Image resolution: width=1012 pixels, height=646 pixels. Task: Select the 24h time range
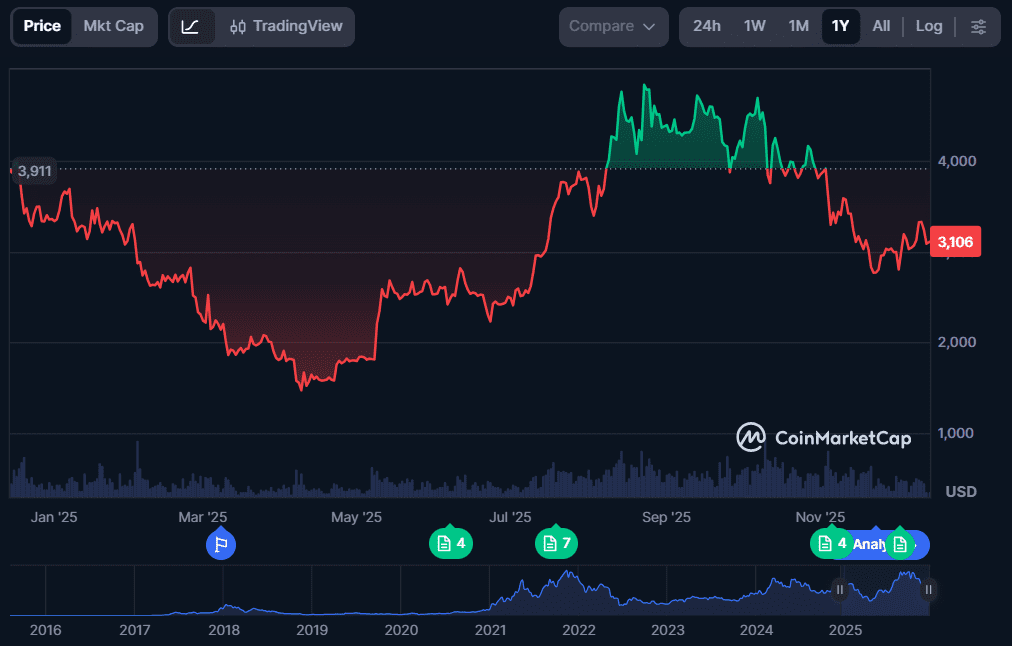707,26
